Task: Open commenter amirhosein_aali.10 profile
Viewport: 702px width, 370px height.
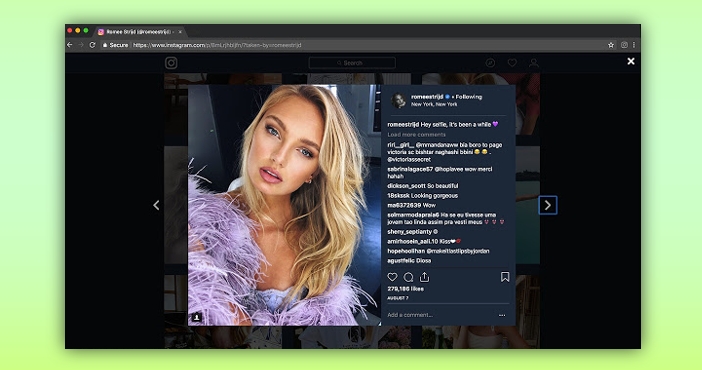Action: click(x=412, y=241)
